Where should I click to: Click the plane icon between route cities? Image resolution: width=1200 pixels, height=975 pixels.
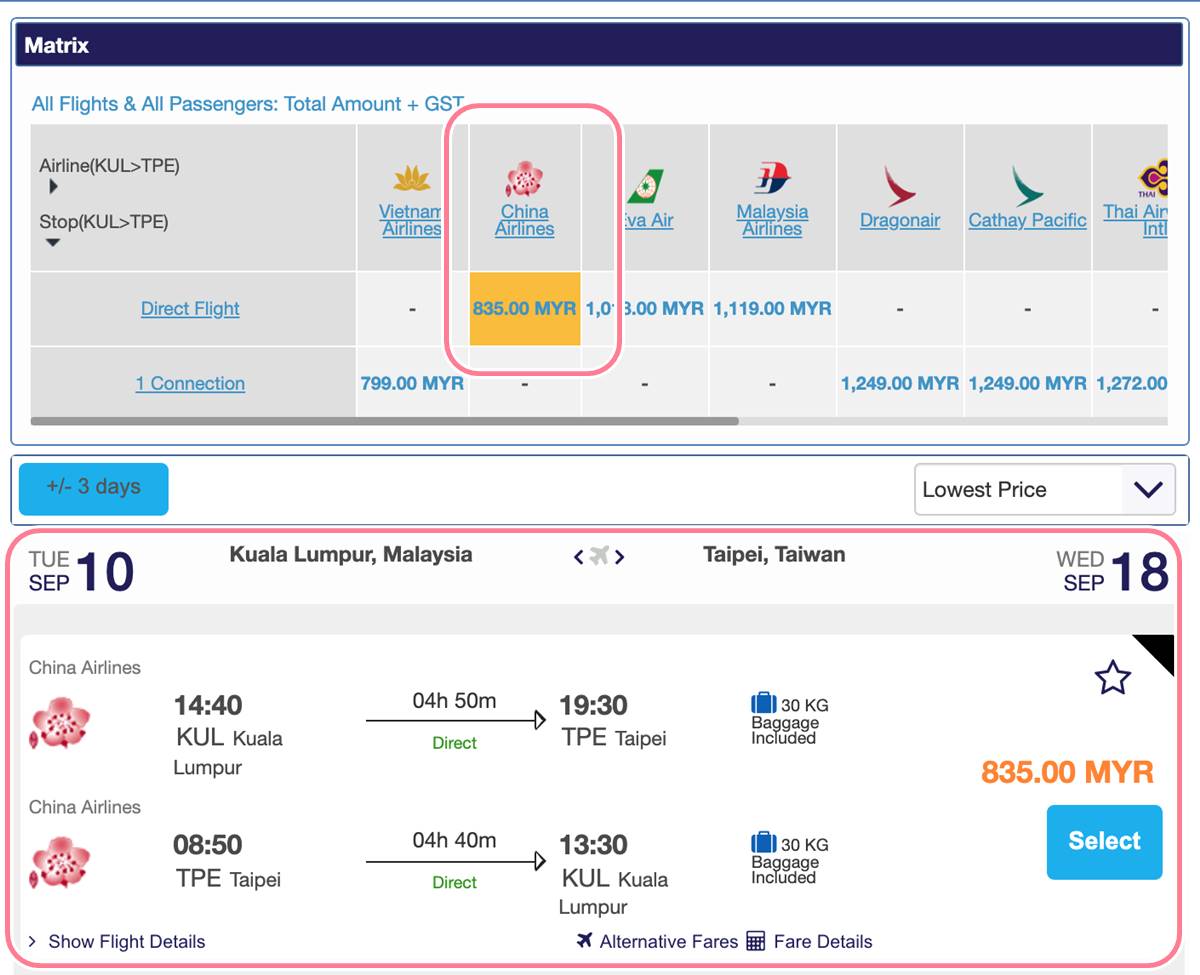599,556
